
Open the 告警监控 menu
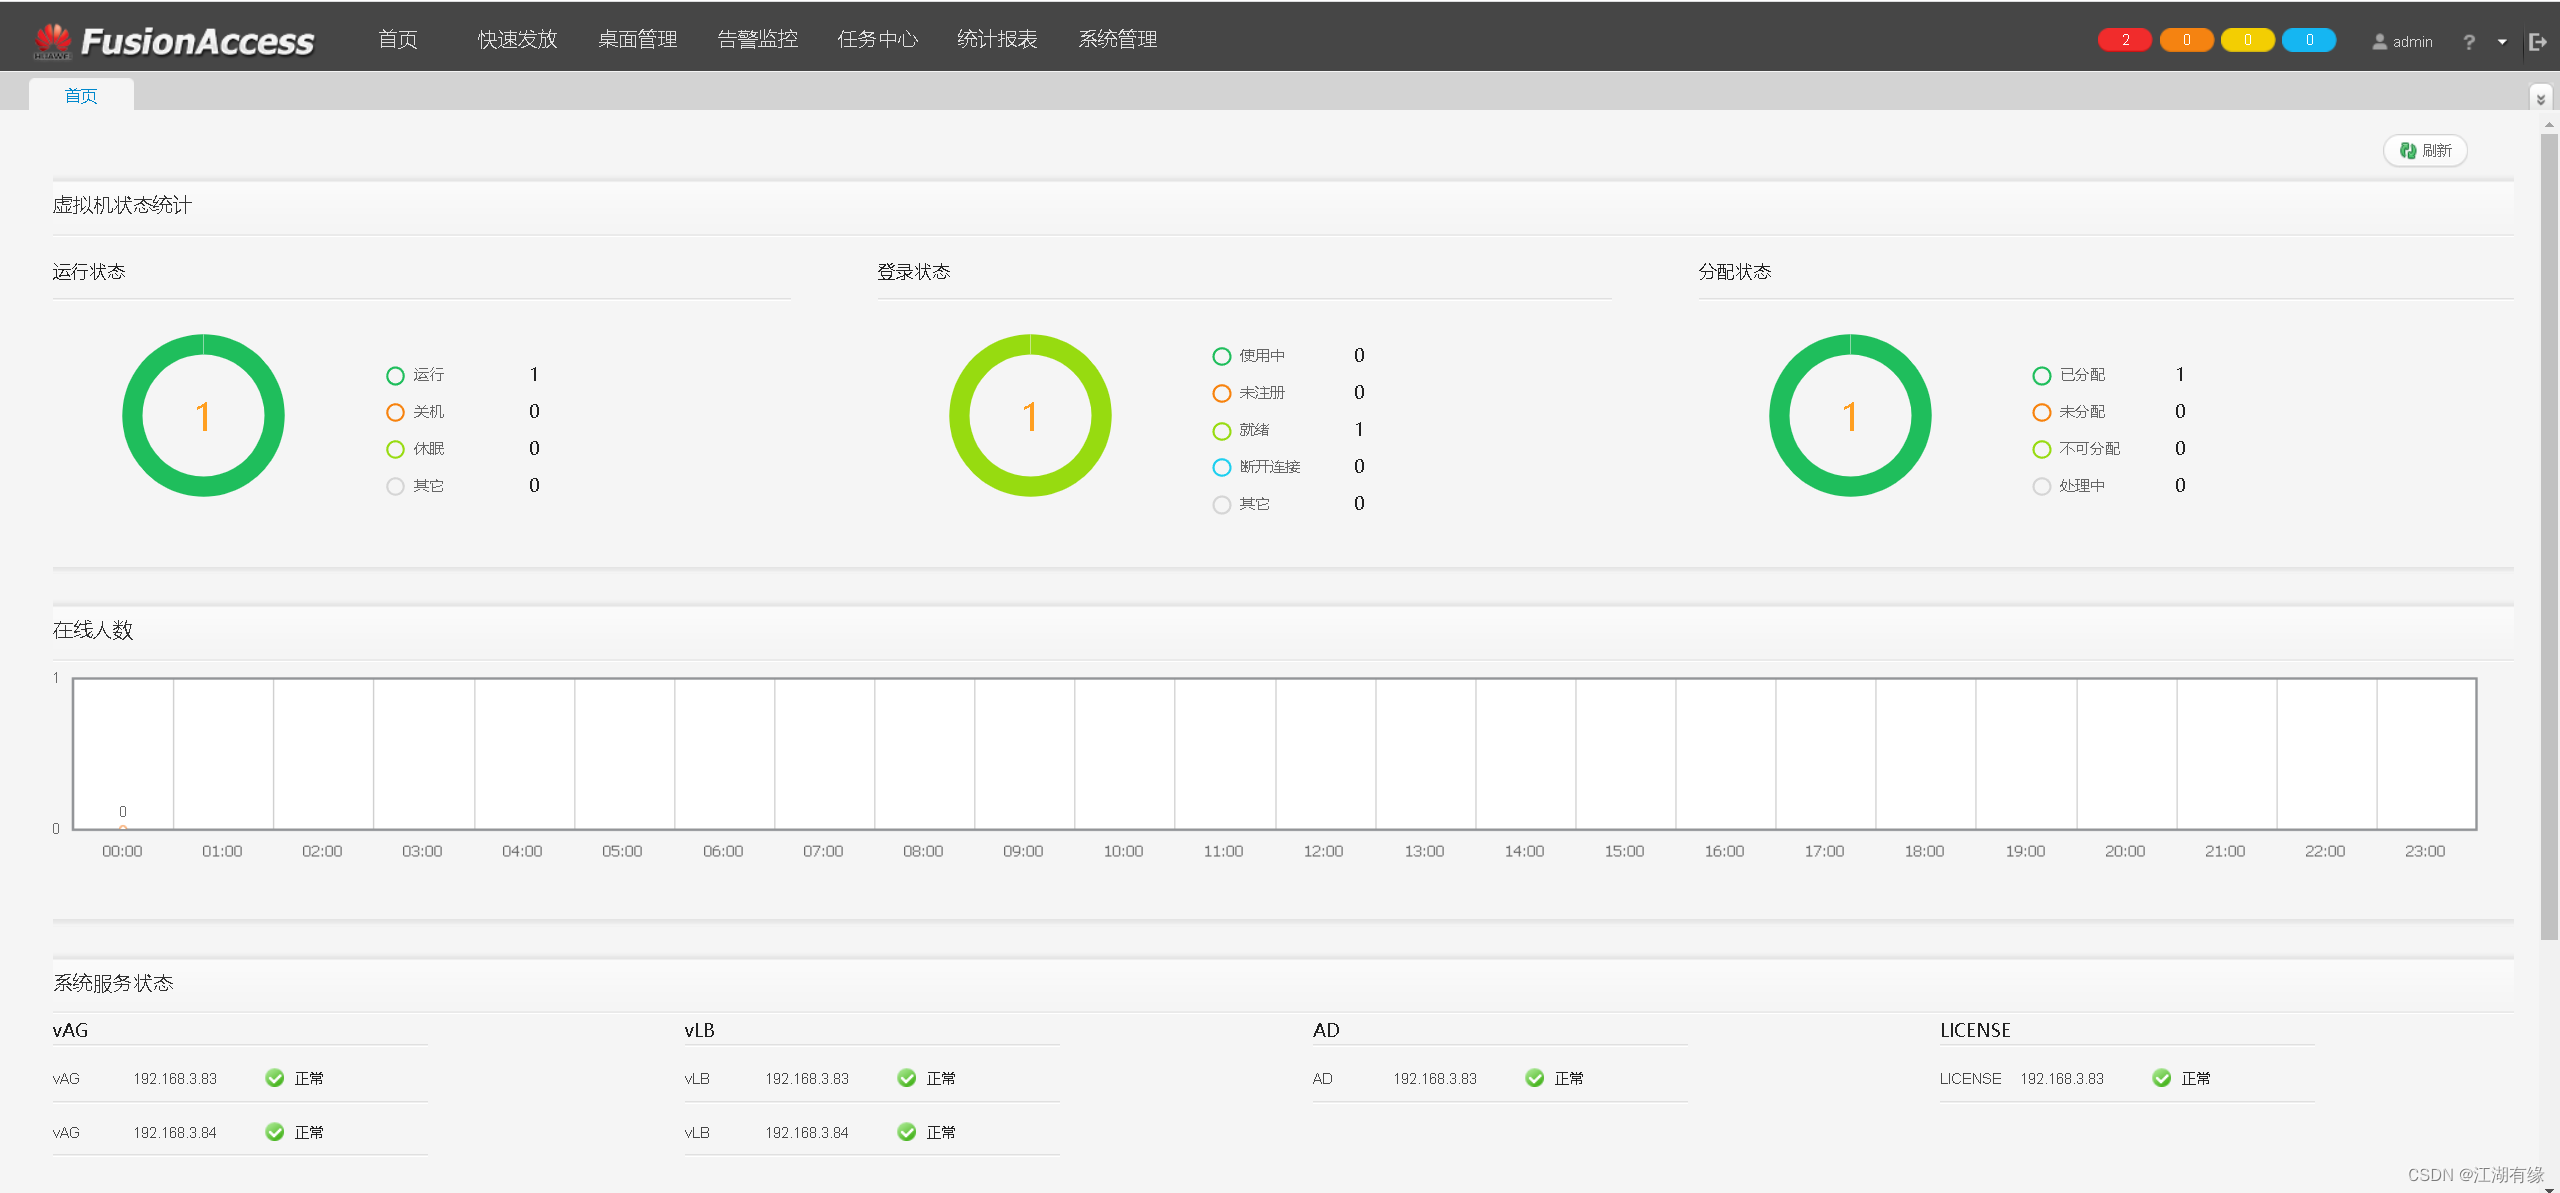coord(757,39)
